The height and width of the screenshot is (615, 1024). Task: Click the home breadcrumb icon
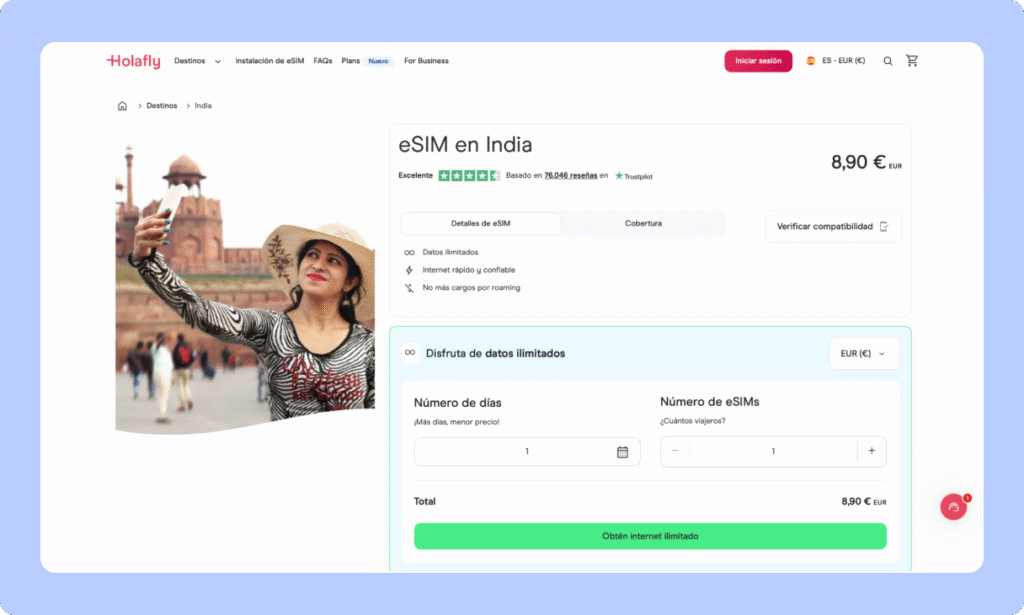pos(122,106)
